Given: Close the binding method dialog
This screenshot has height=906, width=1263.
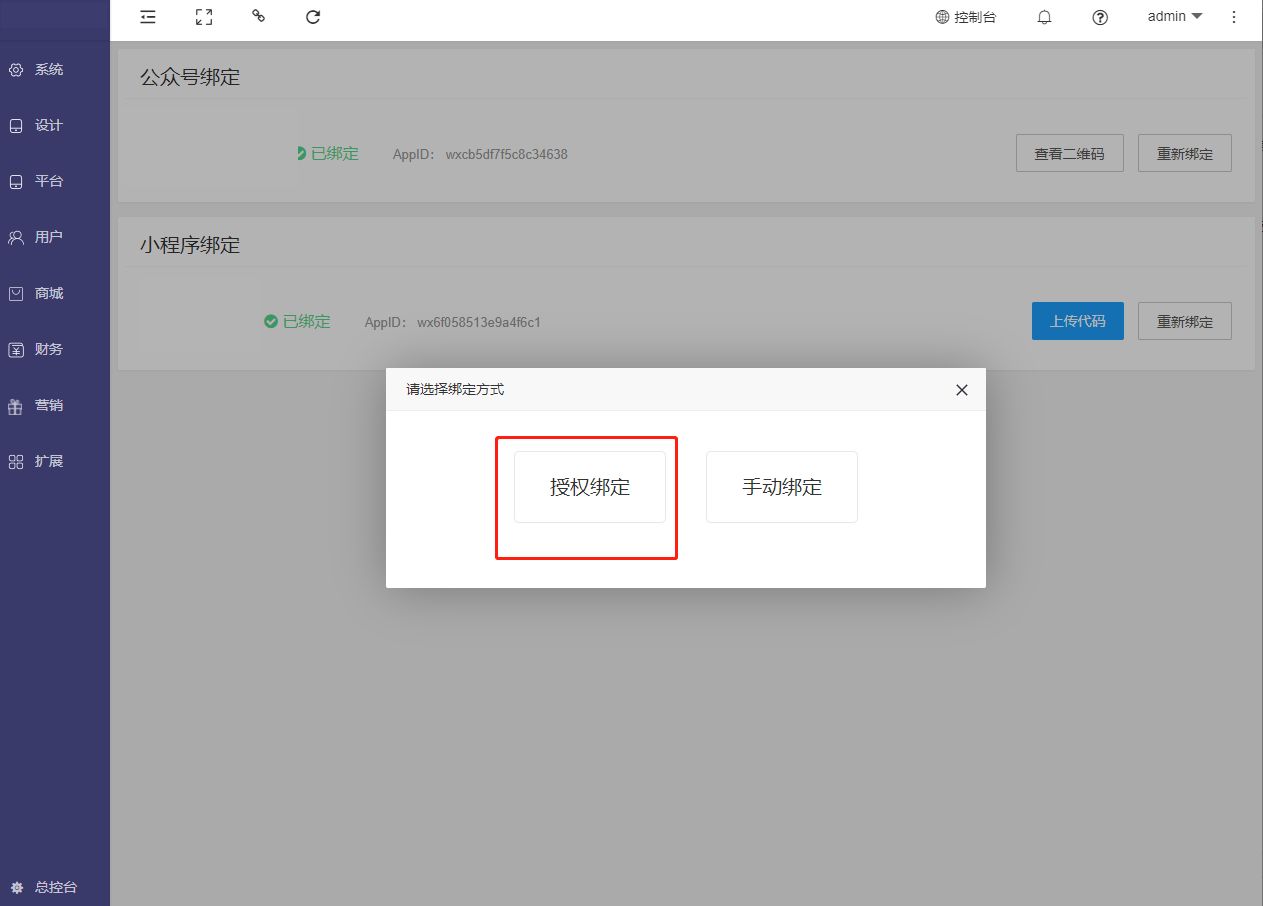Looking at the screenshot, I should pos(962,390).
